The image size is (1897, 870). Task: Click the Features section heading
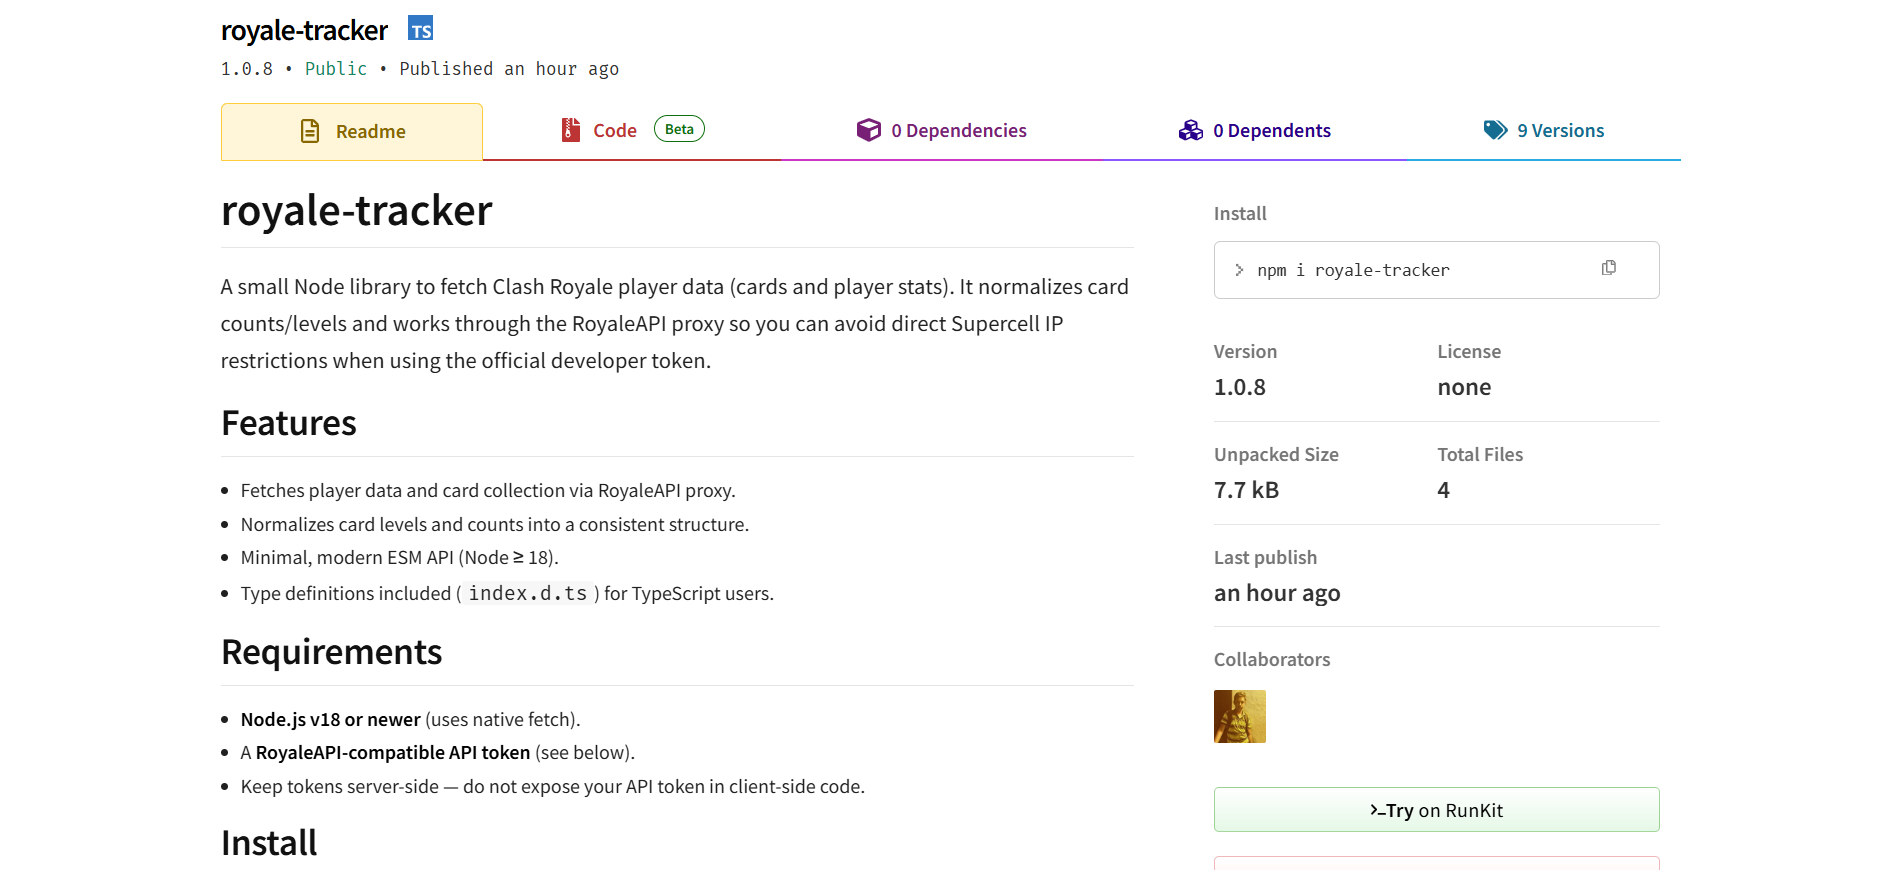coord(288,423)
